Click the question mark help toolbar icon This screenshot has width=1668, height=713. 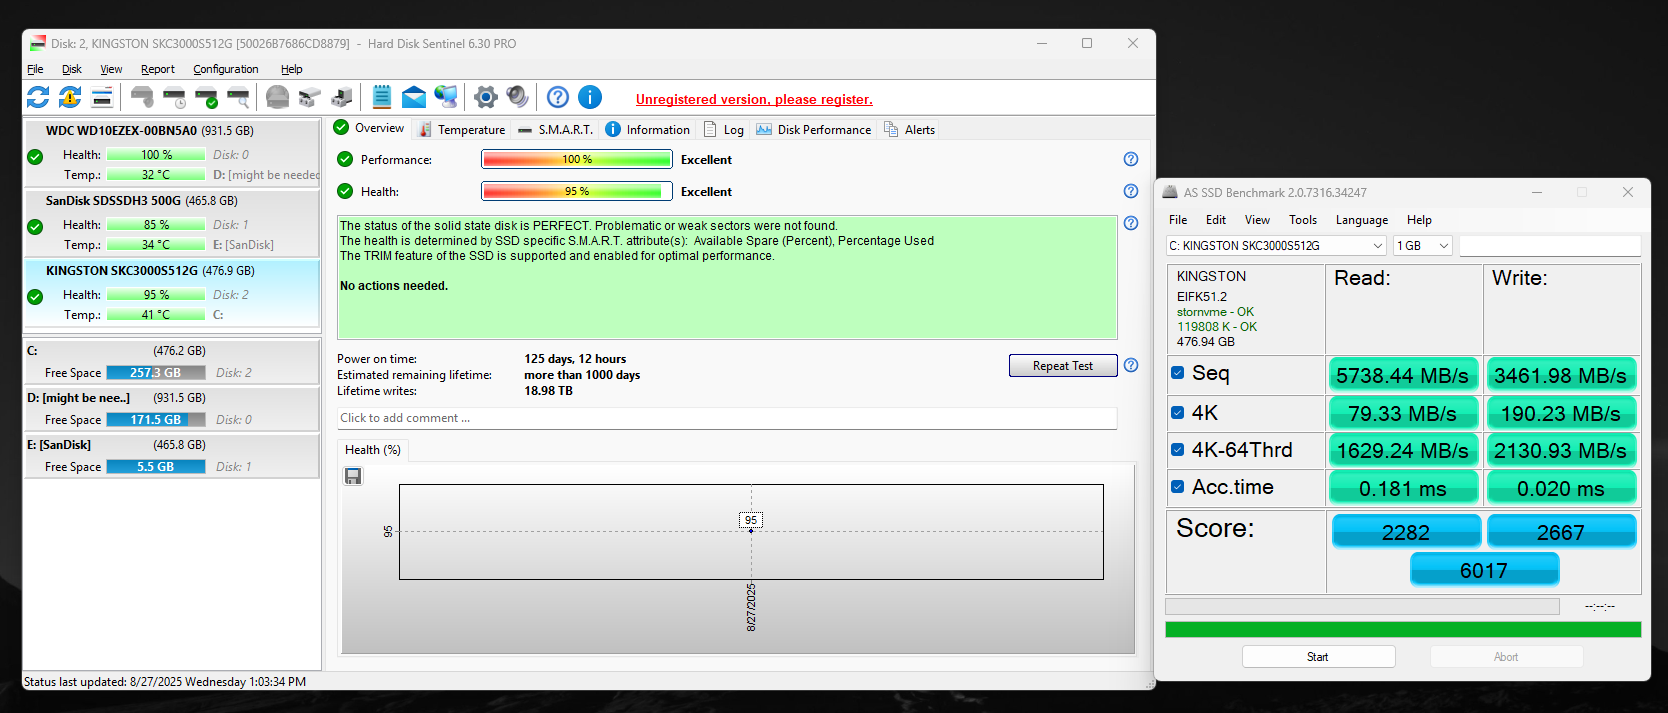point(558,97)
